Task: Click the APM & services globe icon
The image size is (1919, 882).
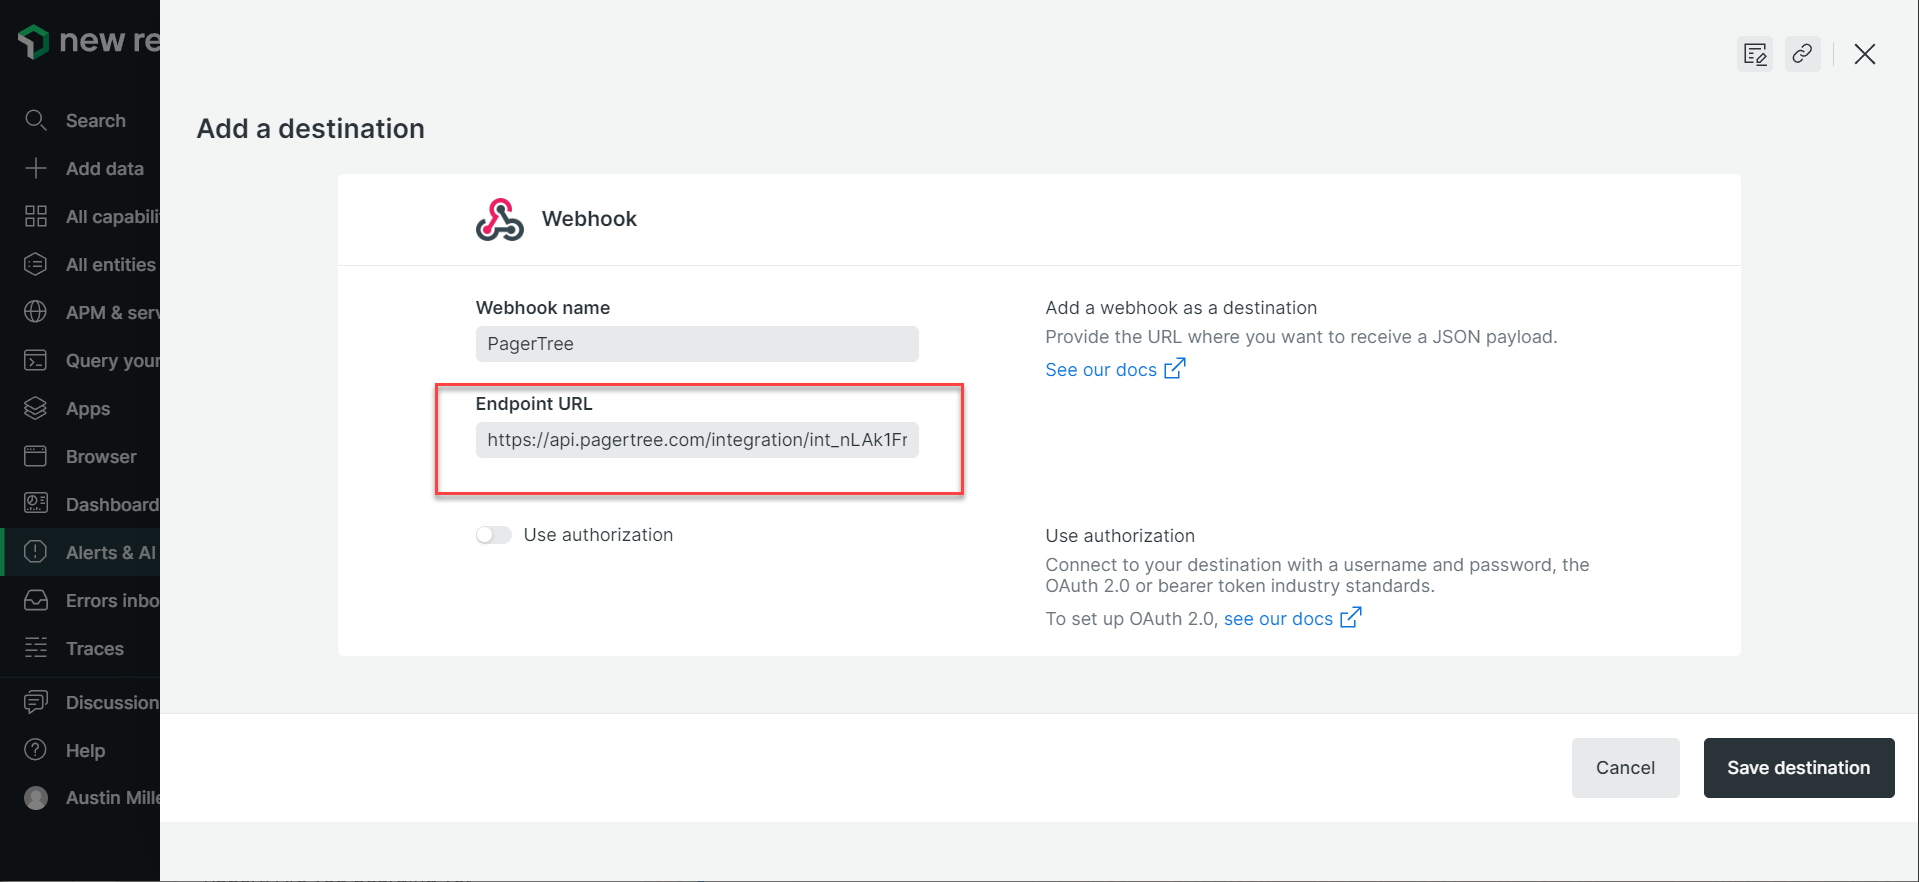Action: click(36, 312)
